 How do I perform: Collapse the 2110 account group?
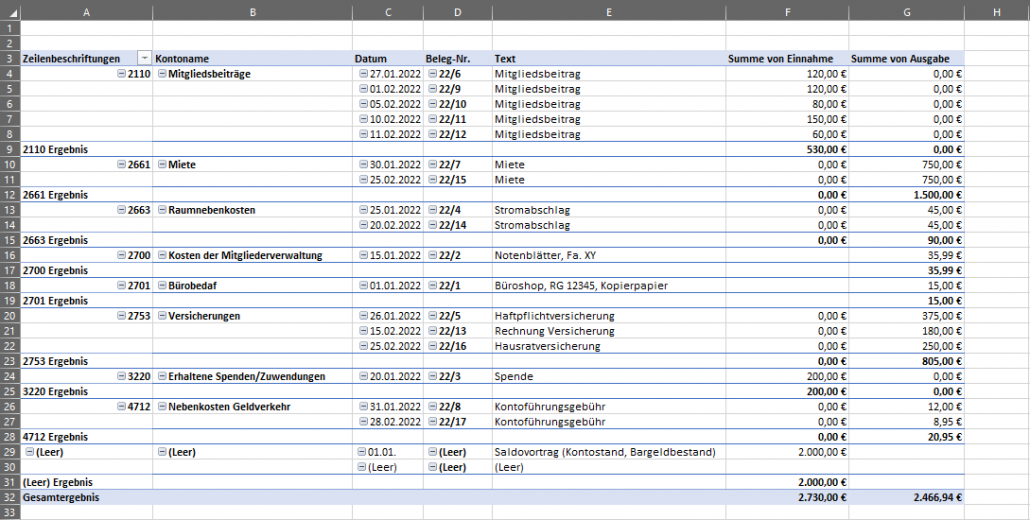pyautogui.click(x=121, y=74)
